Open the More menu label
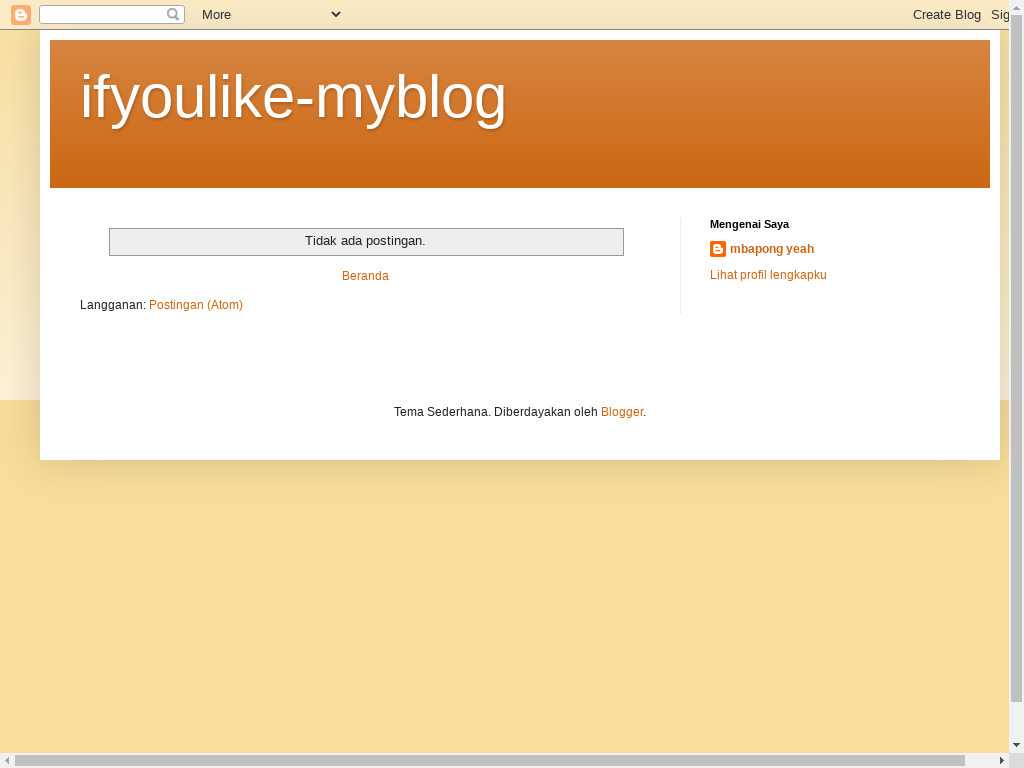The width and height of the screenshot is (1024, 768). pos(216,14)
